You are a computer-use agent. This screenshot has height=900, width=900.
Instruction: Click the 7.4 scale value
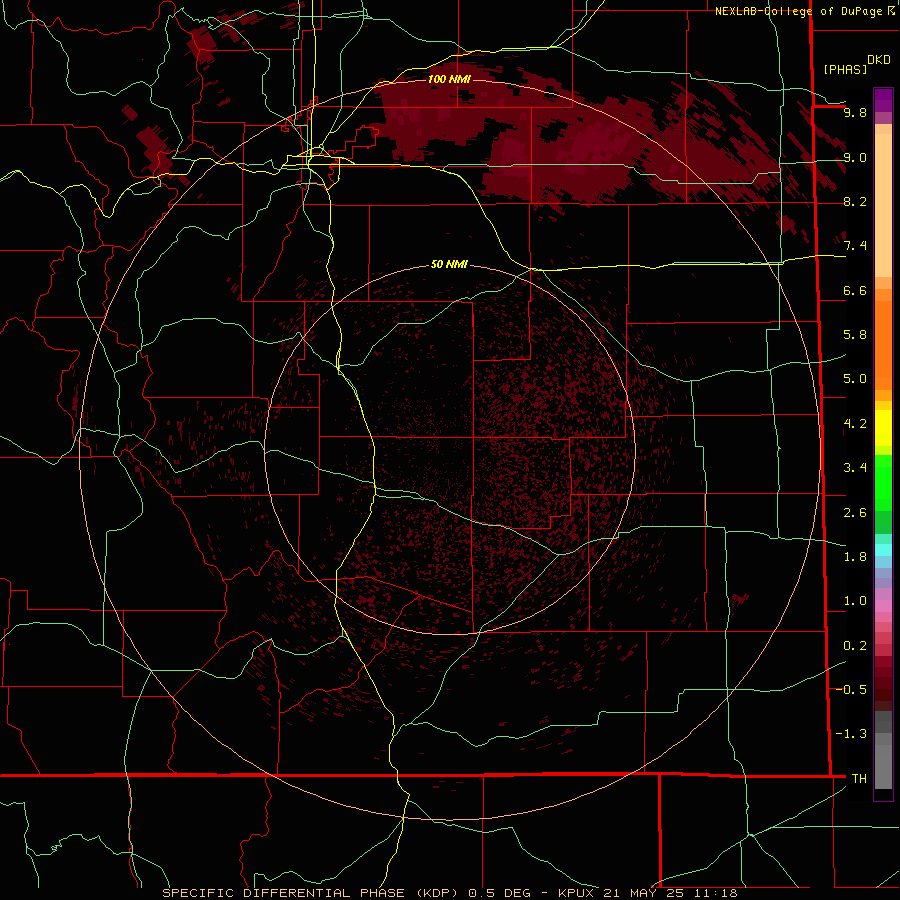click(855, 246)
